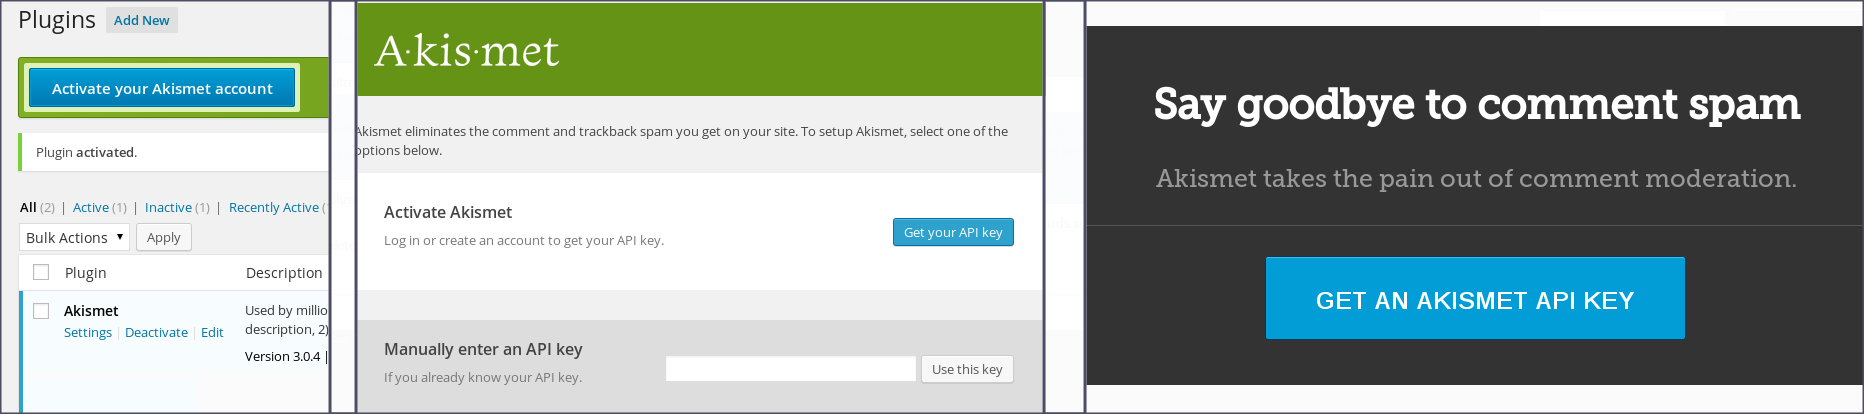The image size is (1864, 414).
Task: Click Get your API key button
Action: pyautogui.click(x=952, y=232)
